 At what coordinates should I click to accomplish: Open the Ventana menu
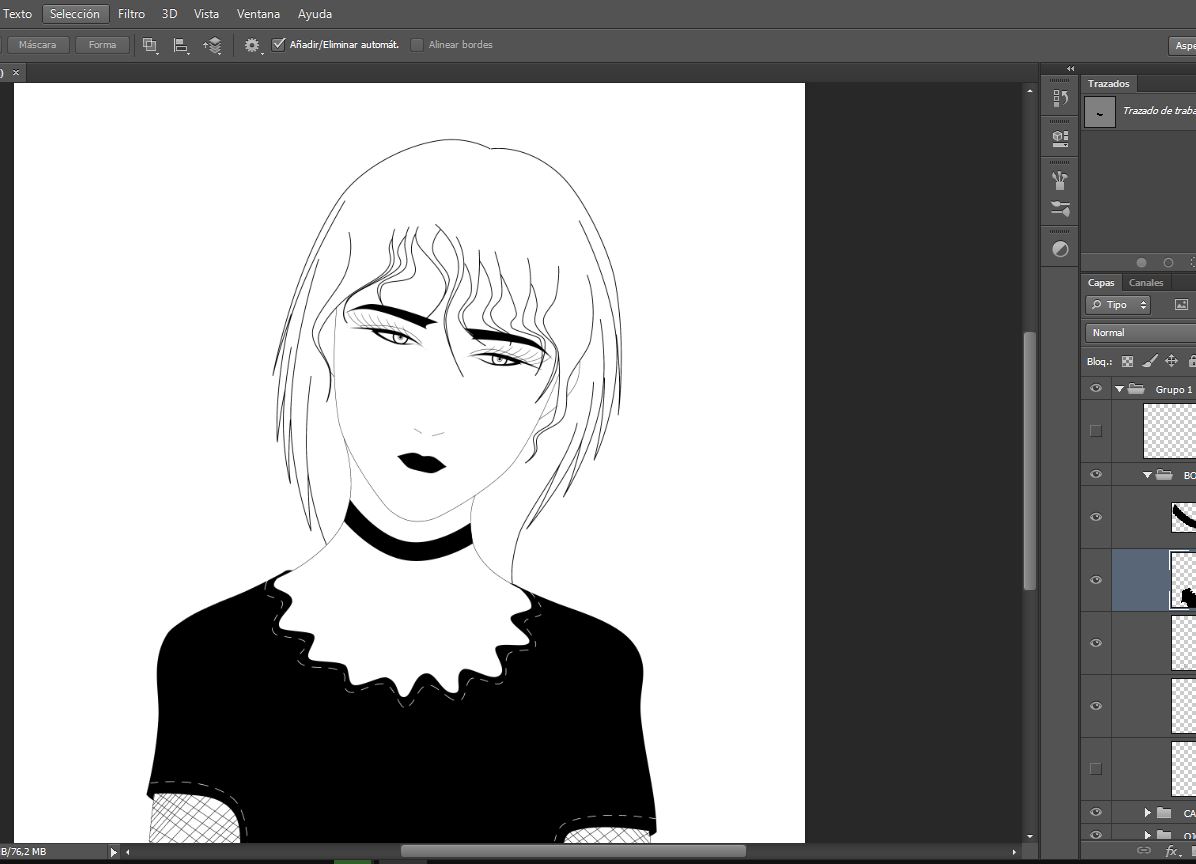click(258, 14)
